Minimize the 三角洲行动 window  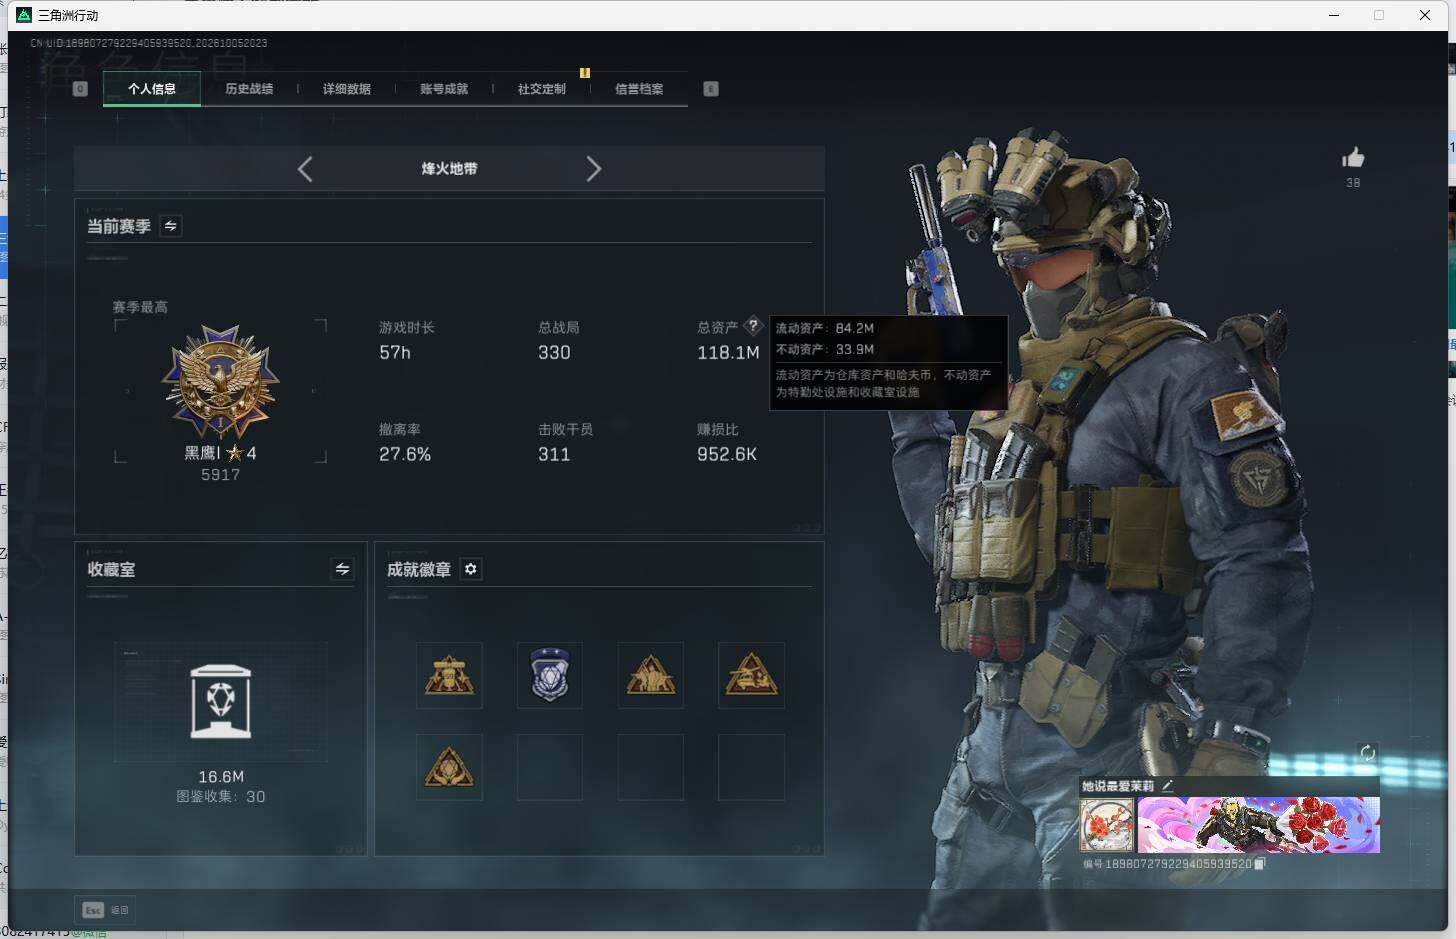pyautogui.click(x=1334, y=15)
